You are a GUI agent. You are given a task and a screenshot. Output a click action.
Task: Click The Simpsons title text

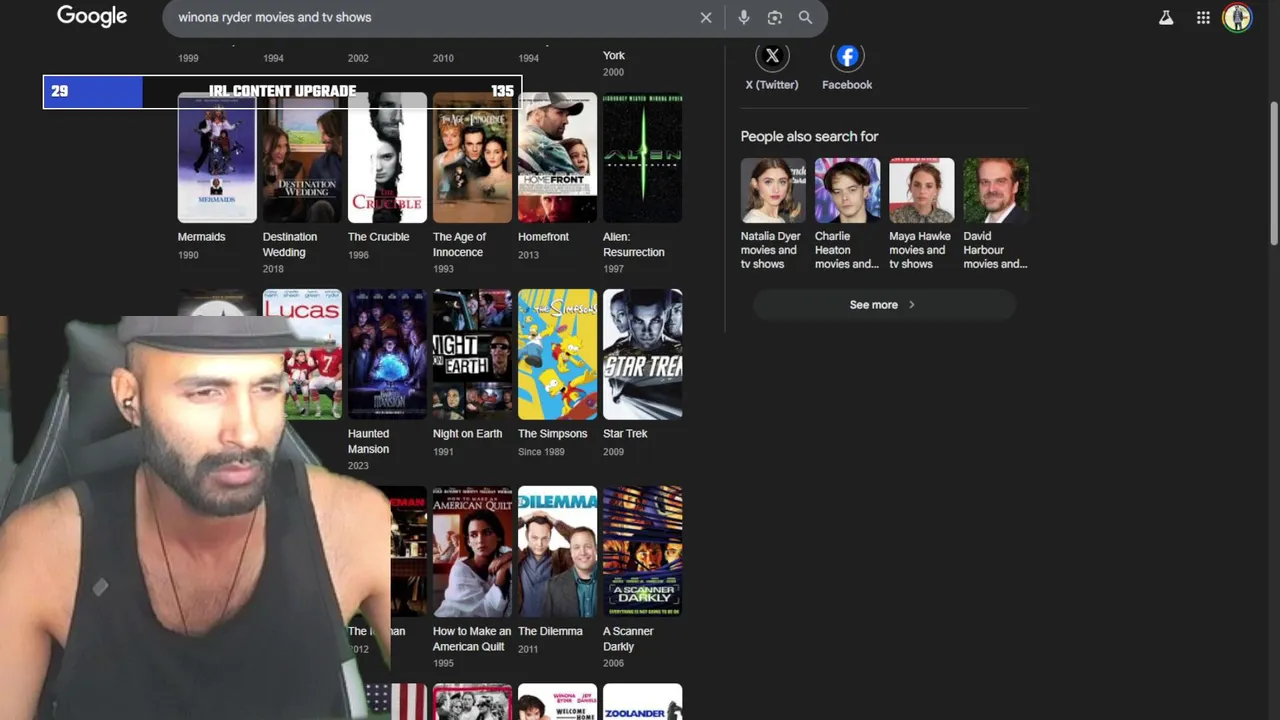click(552, 434)
